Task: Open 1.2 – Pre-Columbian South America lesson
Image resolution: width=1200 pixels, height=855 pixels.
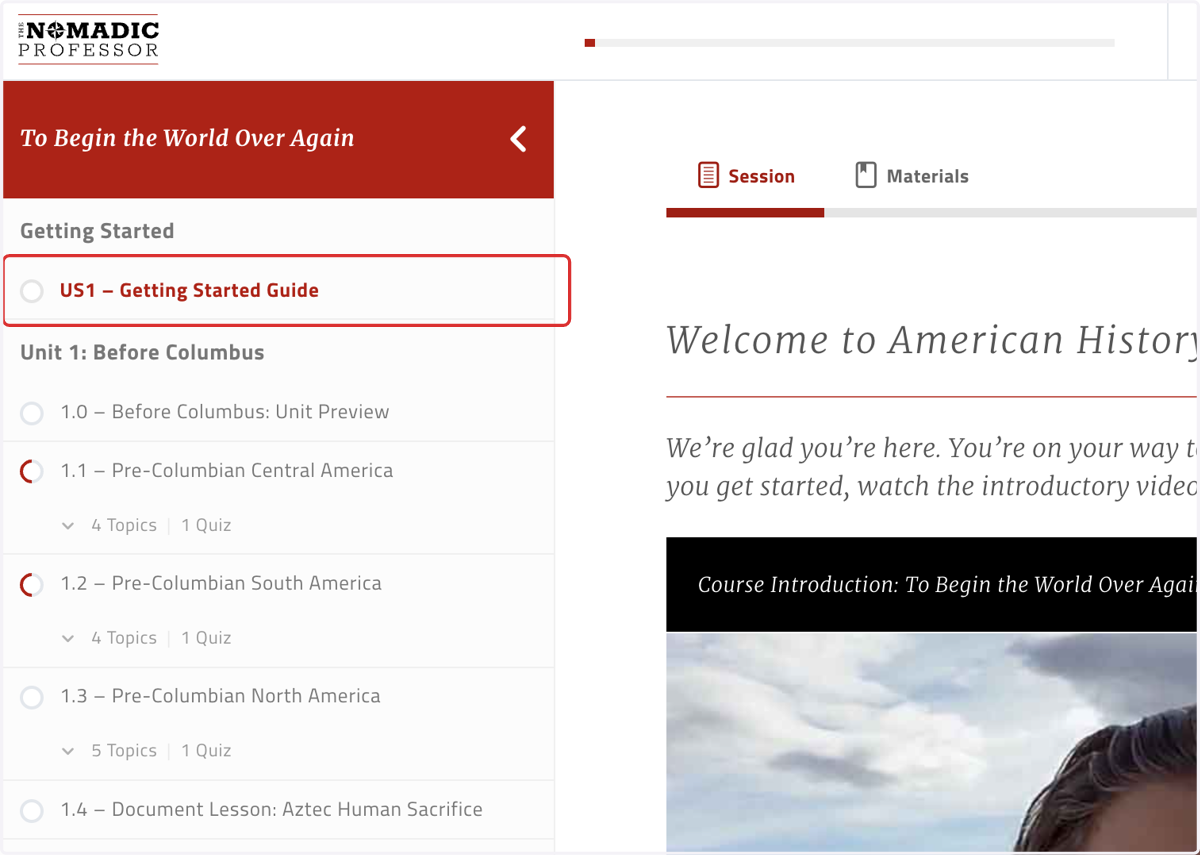Action: (x=221, y=584)
